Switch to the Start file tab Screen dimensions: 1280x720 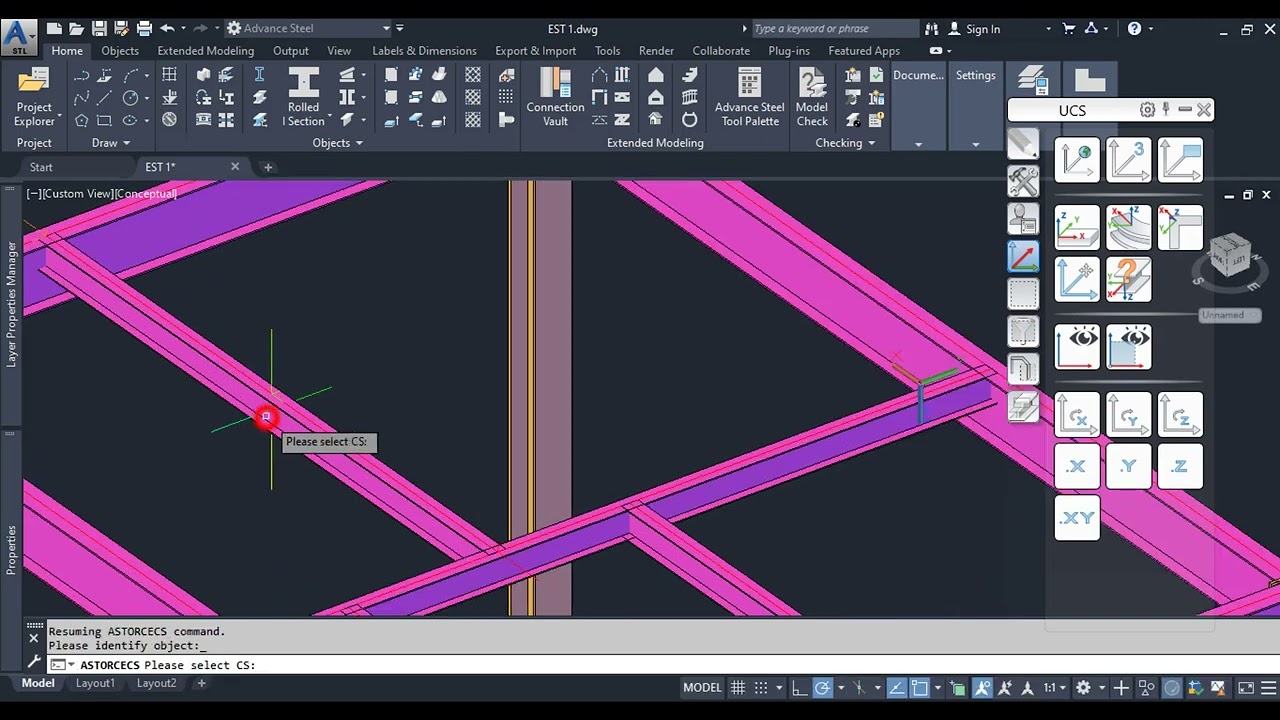[x=41, y=167]
